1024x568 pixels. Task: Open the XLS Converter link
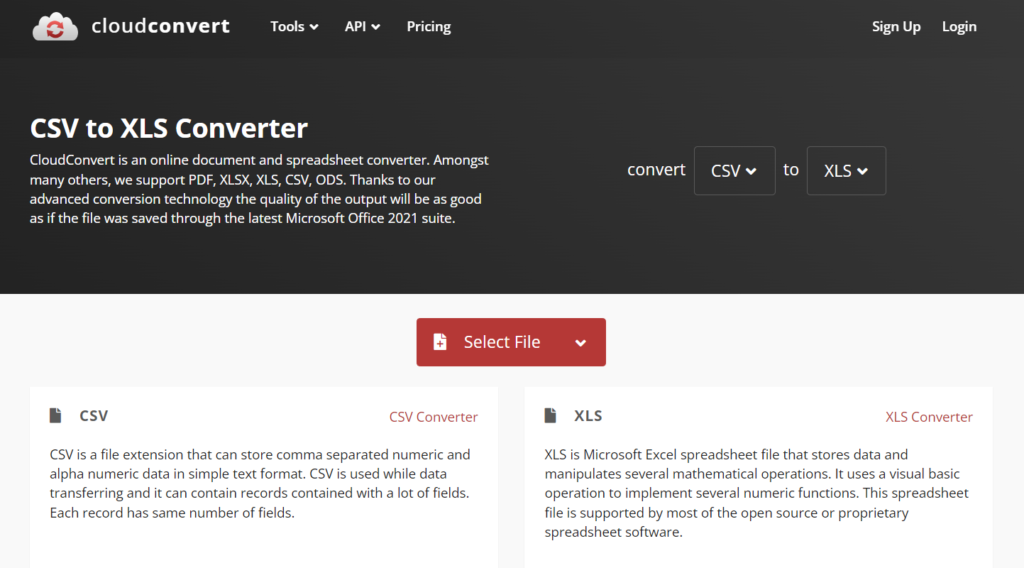pos(929,417)
